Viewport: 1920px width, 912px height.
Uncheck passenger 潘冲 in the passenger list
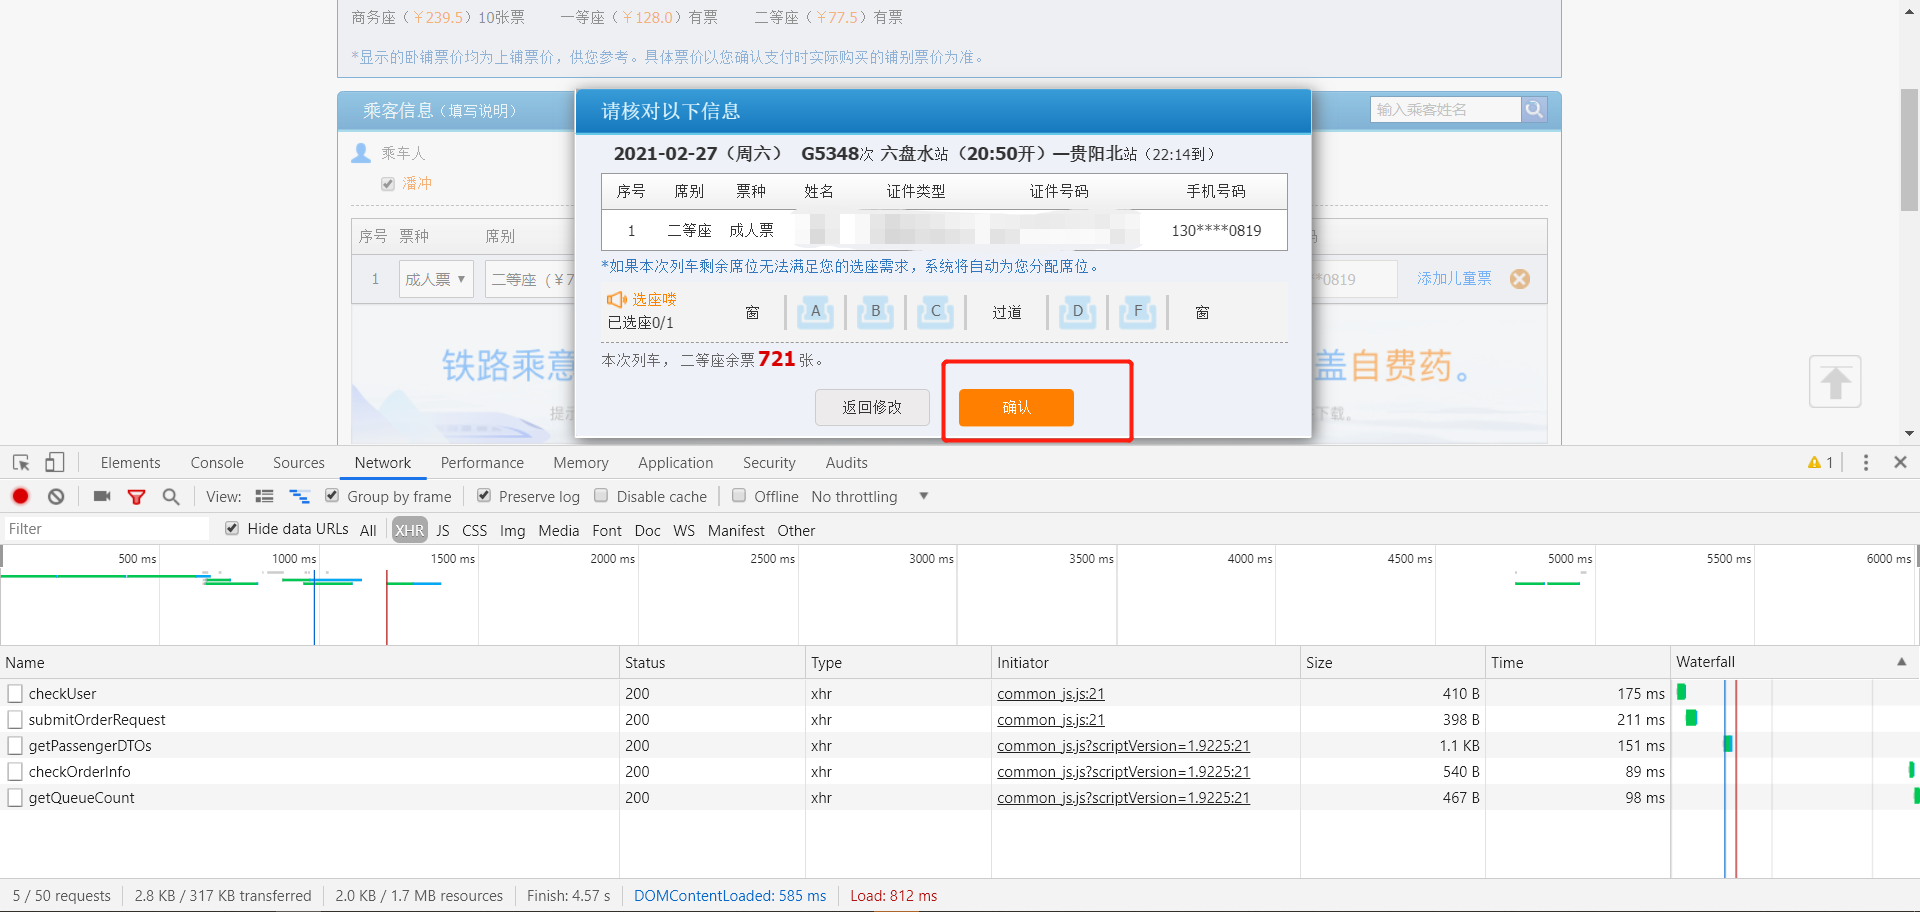point(388,183)
